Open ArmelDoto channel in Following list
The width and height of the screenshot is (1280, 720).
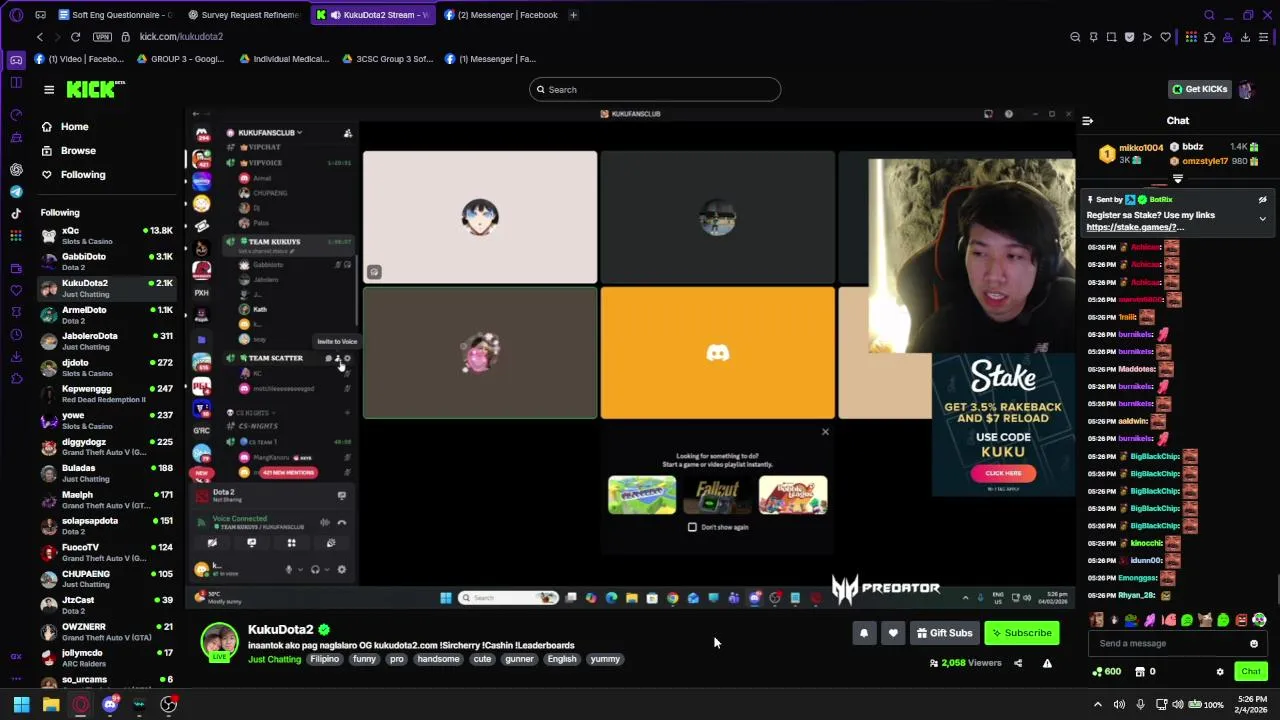tap(107, 315)
